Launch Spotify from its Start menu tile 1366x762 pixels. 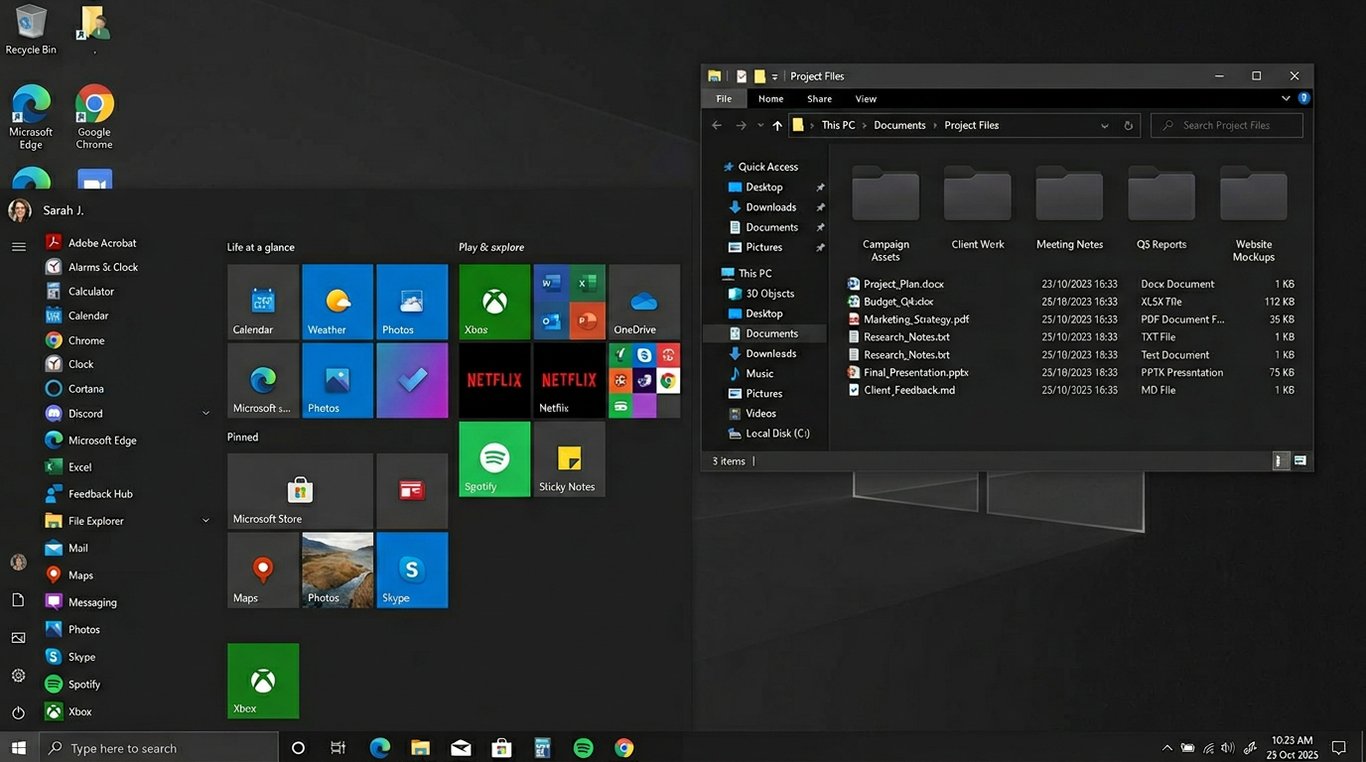(494, 459)
